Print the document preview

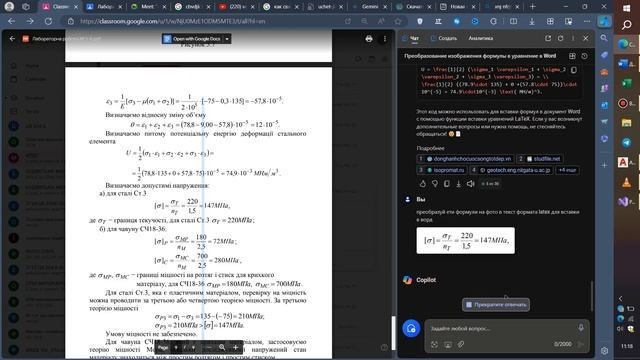tap(369, 39)
